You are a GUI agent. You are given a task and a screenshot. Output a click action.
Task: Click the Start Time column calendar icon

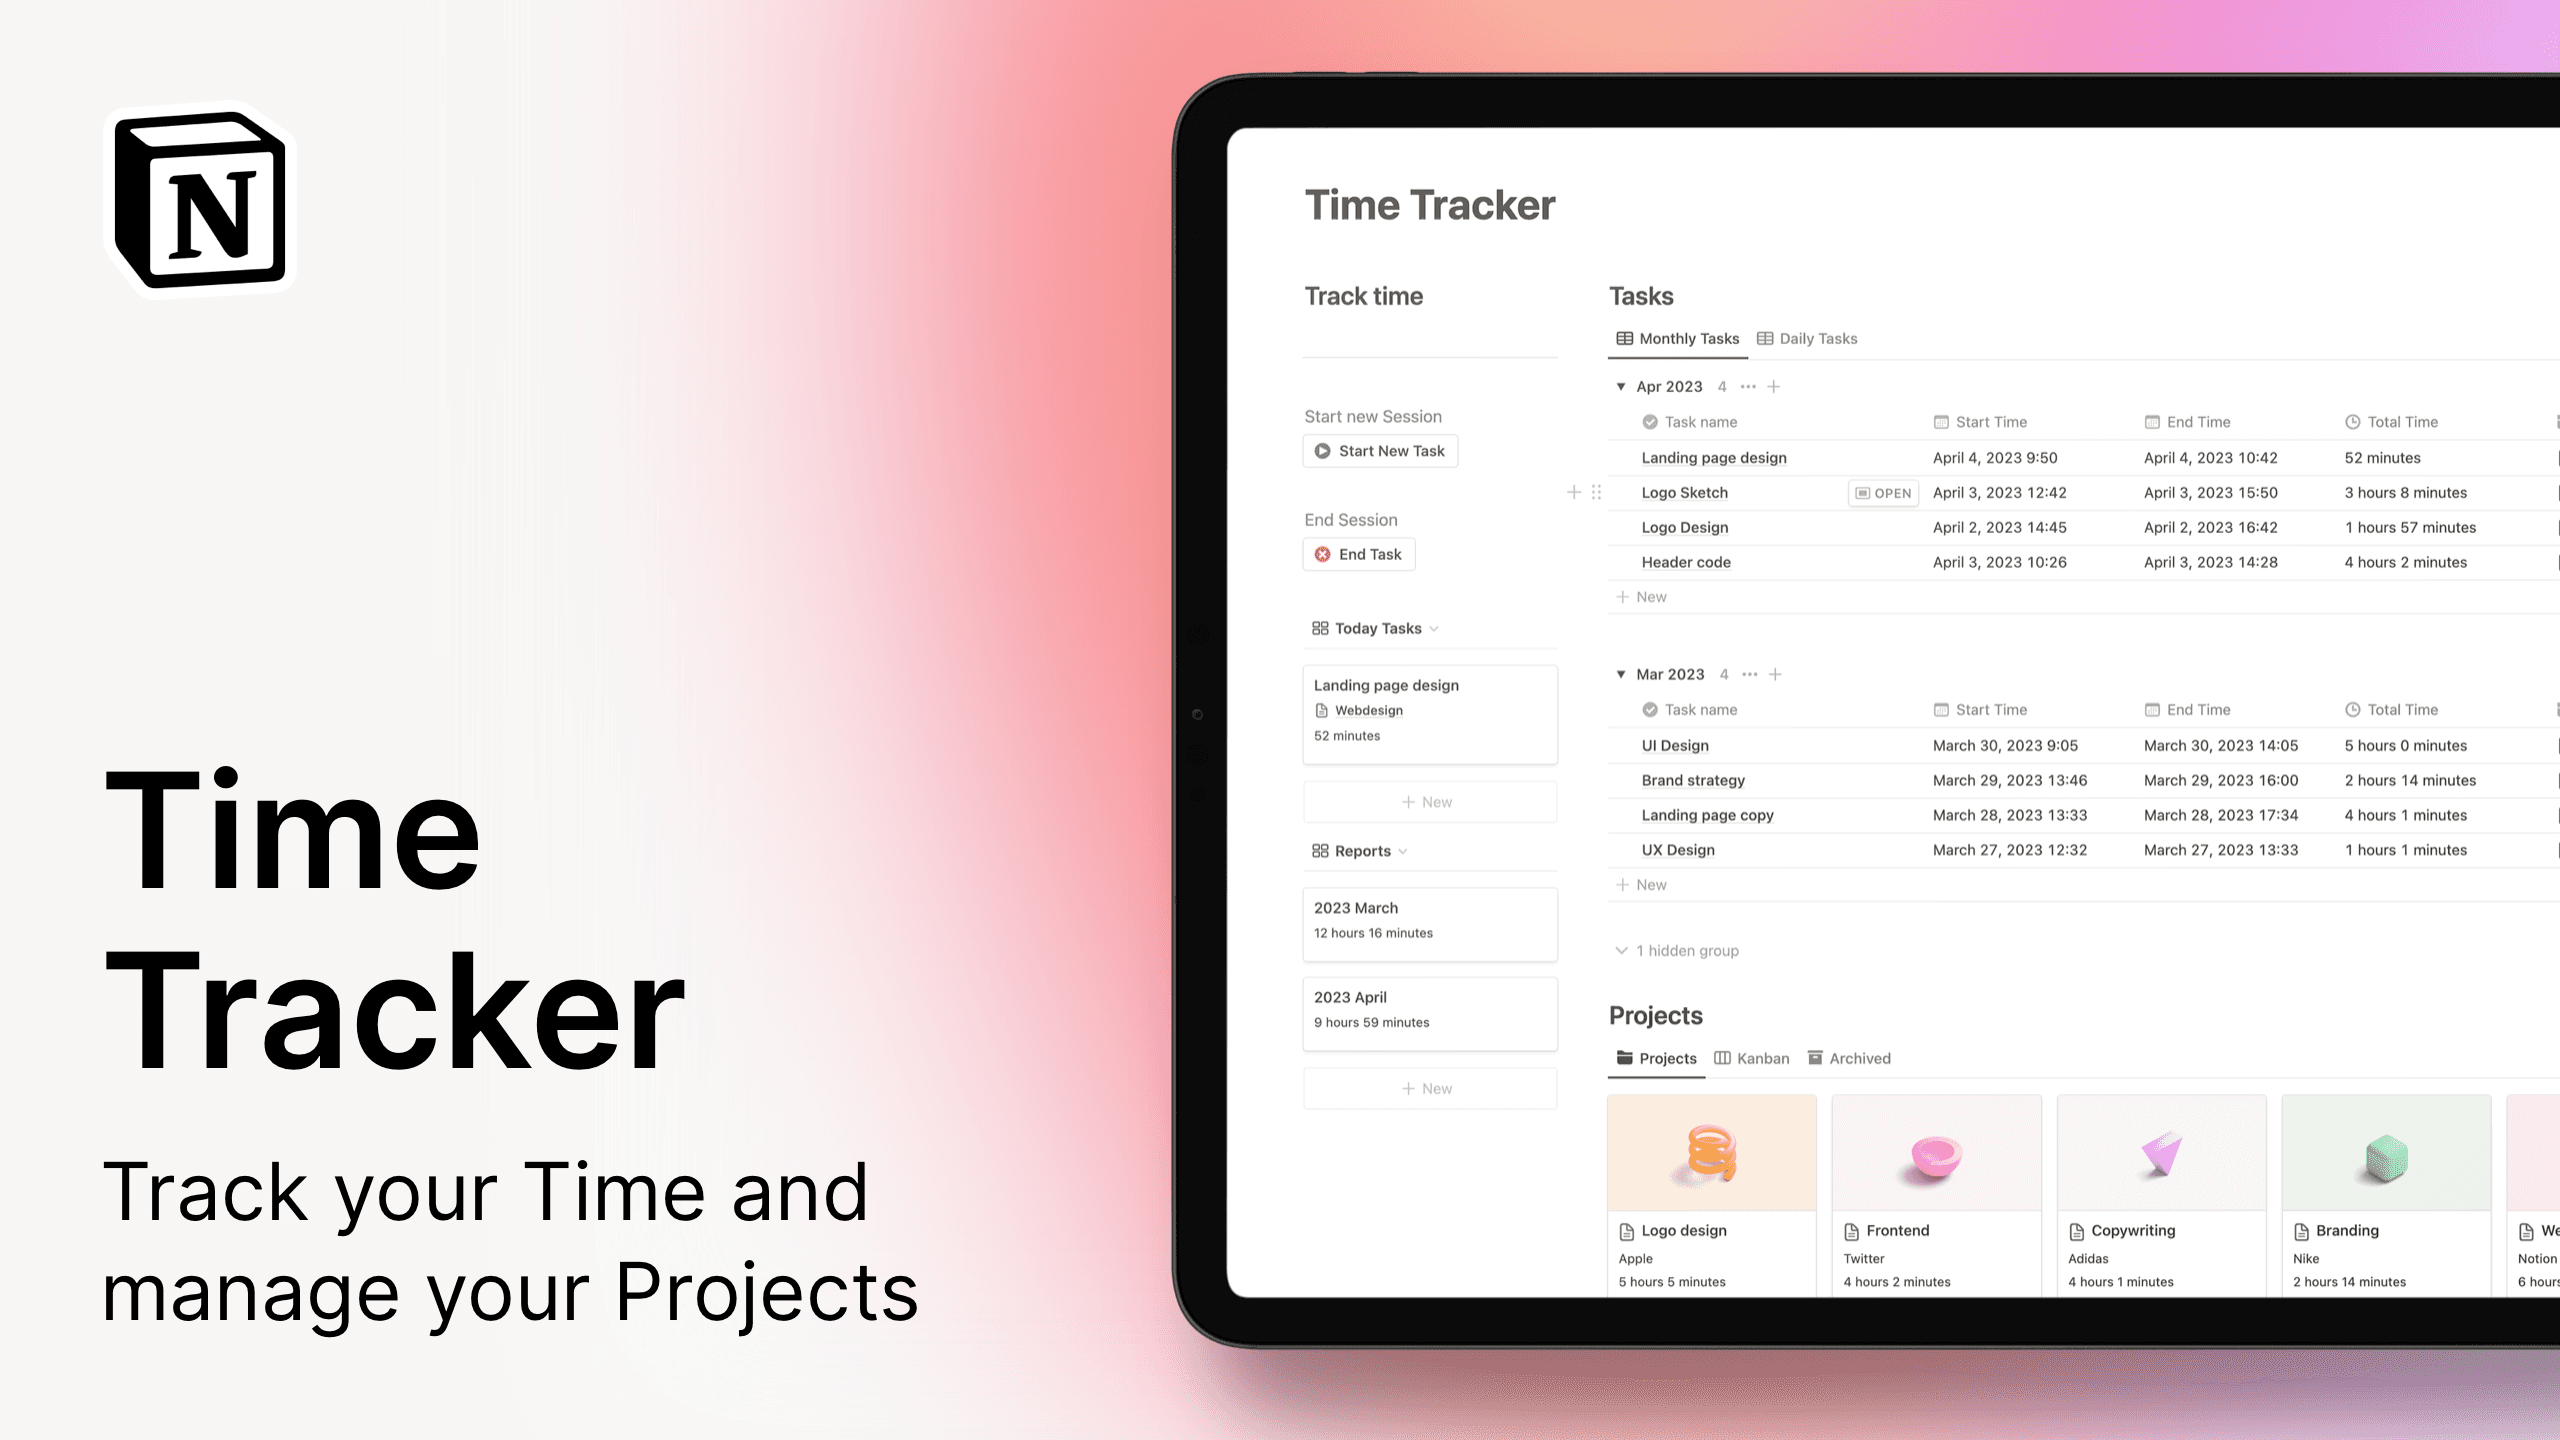pyautogui.click(x=1941, y=422)
